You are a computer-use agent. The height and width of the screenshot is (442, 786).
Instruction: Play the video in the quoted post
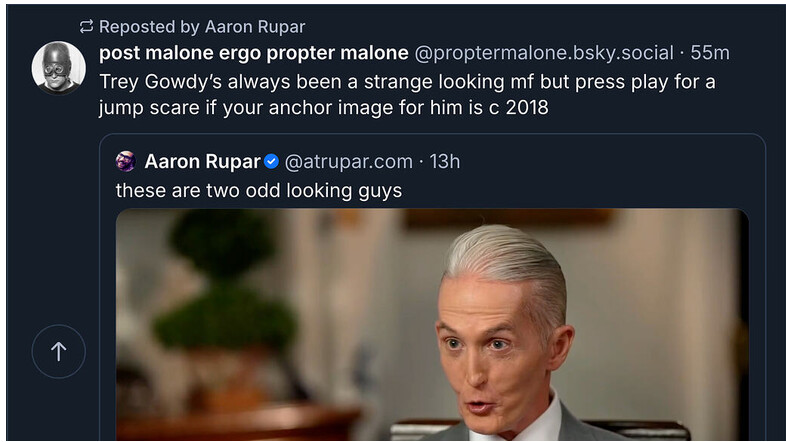tap(432, 325)
